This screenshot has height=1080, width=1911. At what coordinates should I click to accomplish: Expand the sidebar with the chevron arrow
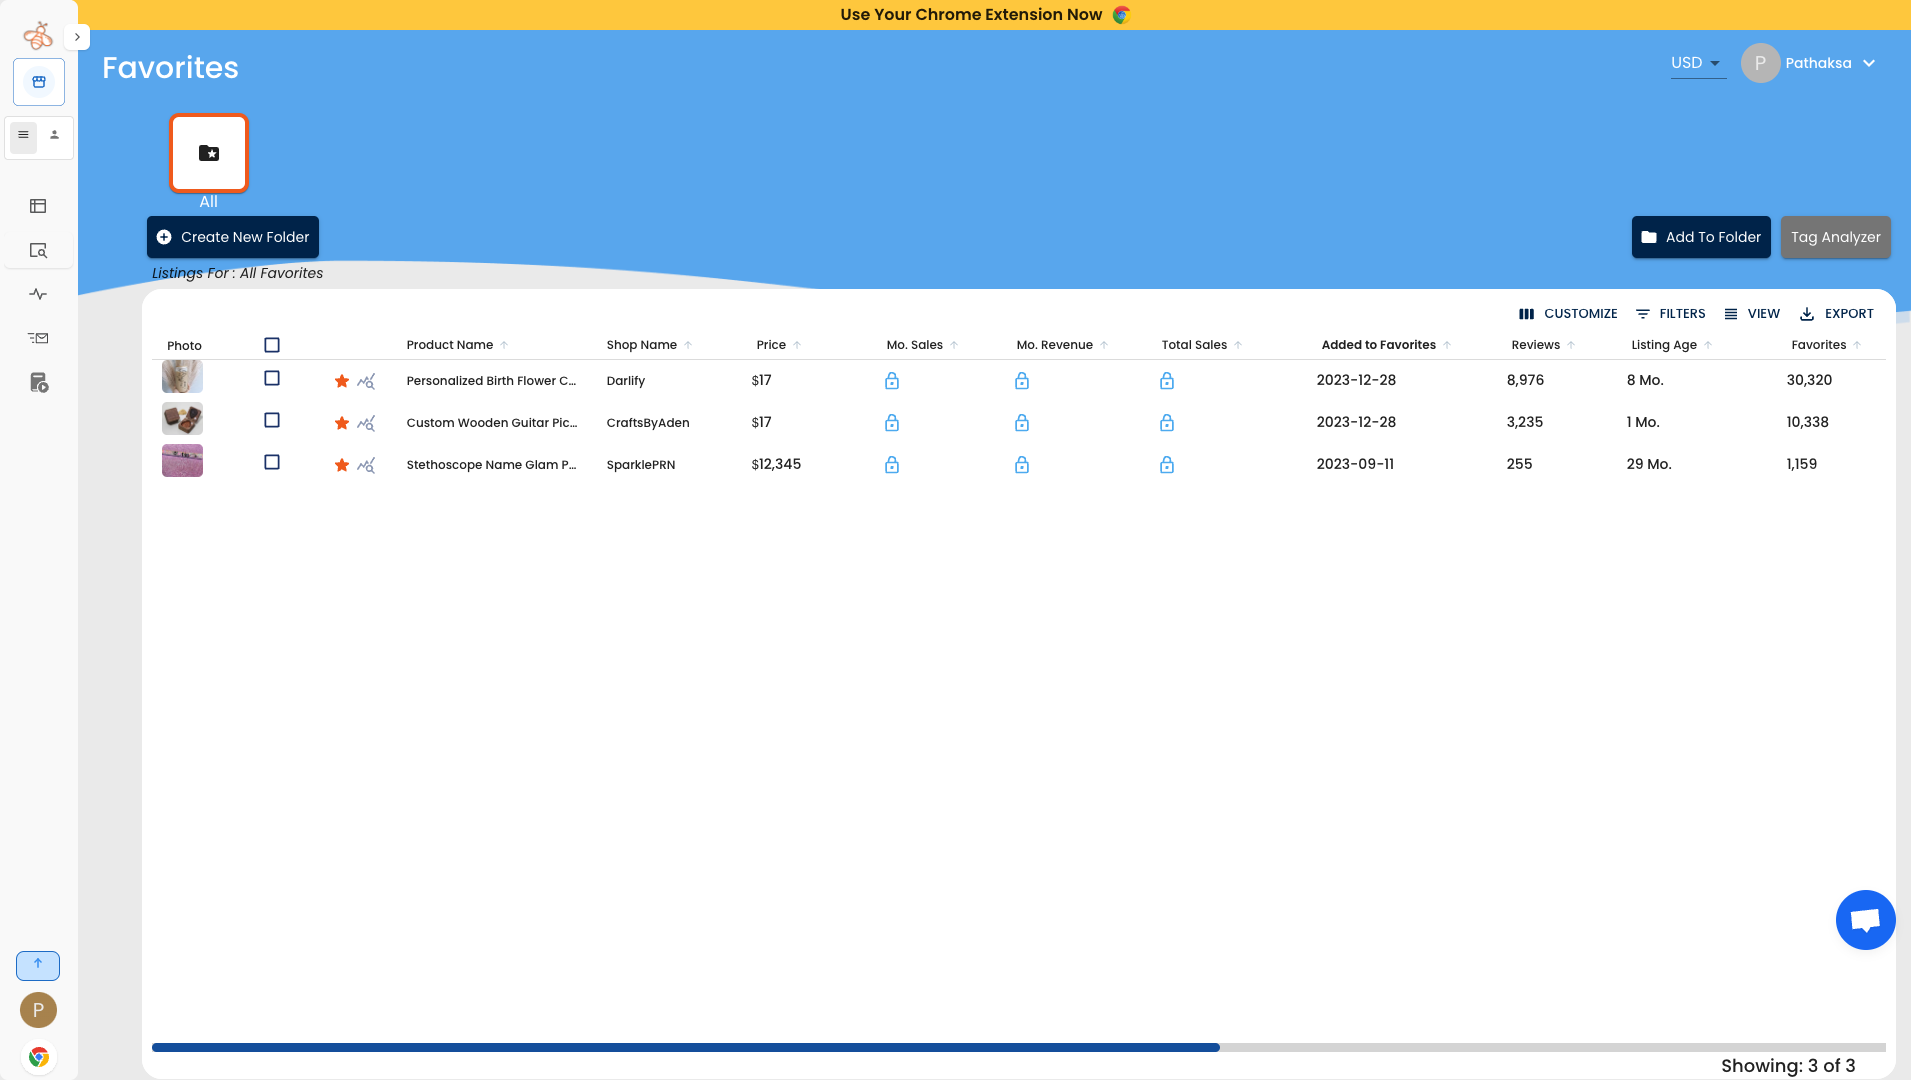point(77,37)
